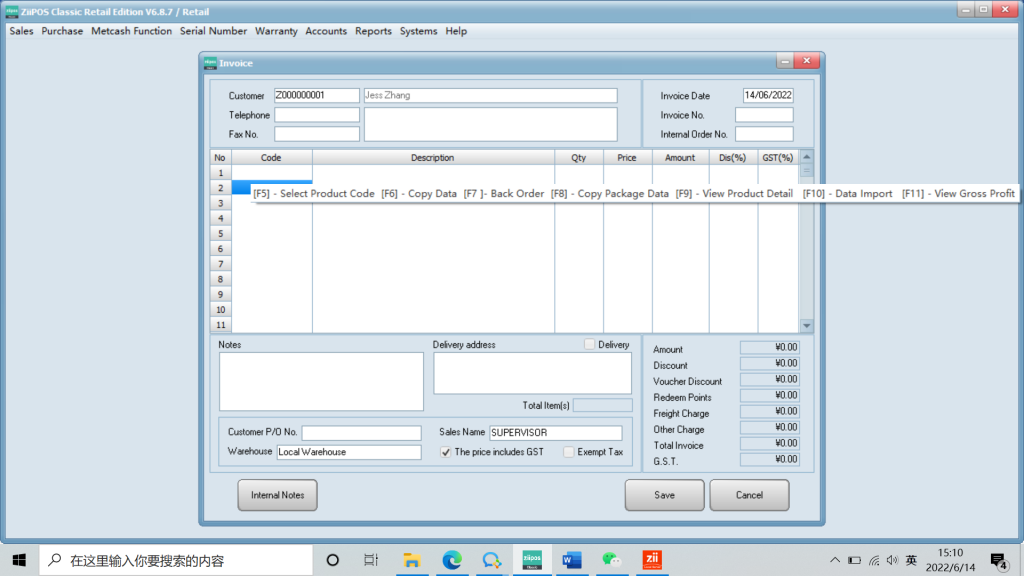Click the Invoice No. field

pyautogui.click(x=763, y=115)
